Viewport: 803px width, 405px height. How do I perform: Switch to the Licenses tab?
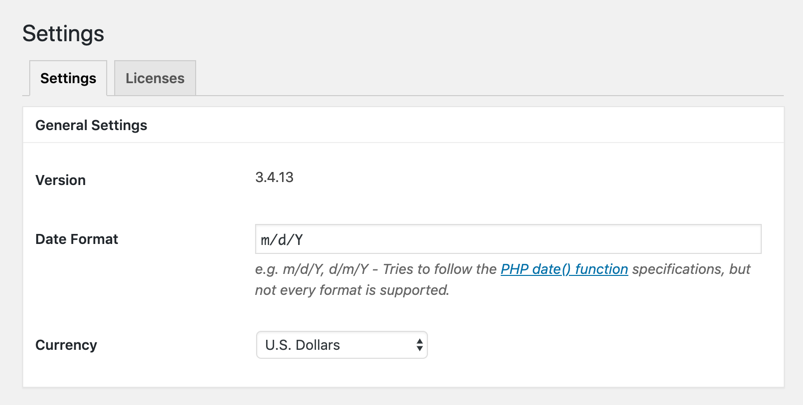(x=155, y=78)
